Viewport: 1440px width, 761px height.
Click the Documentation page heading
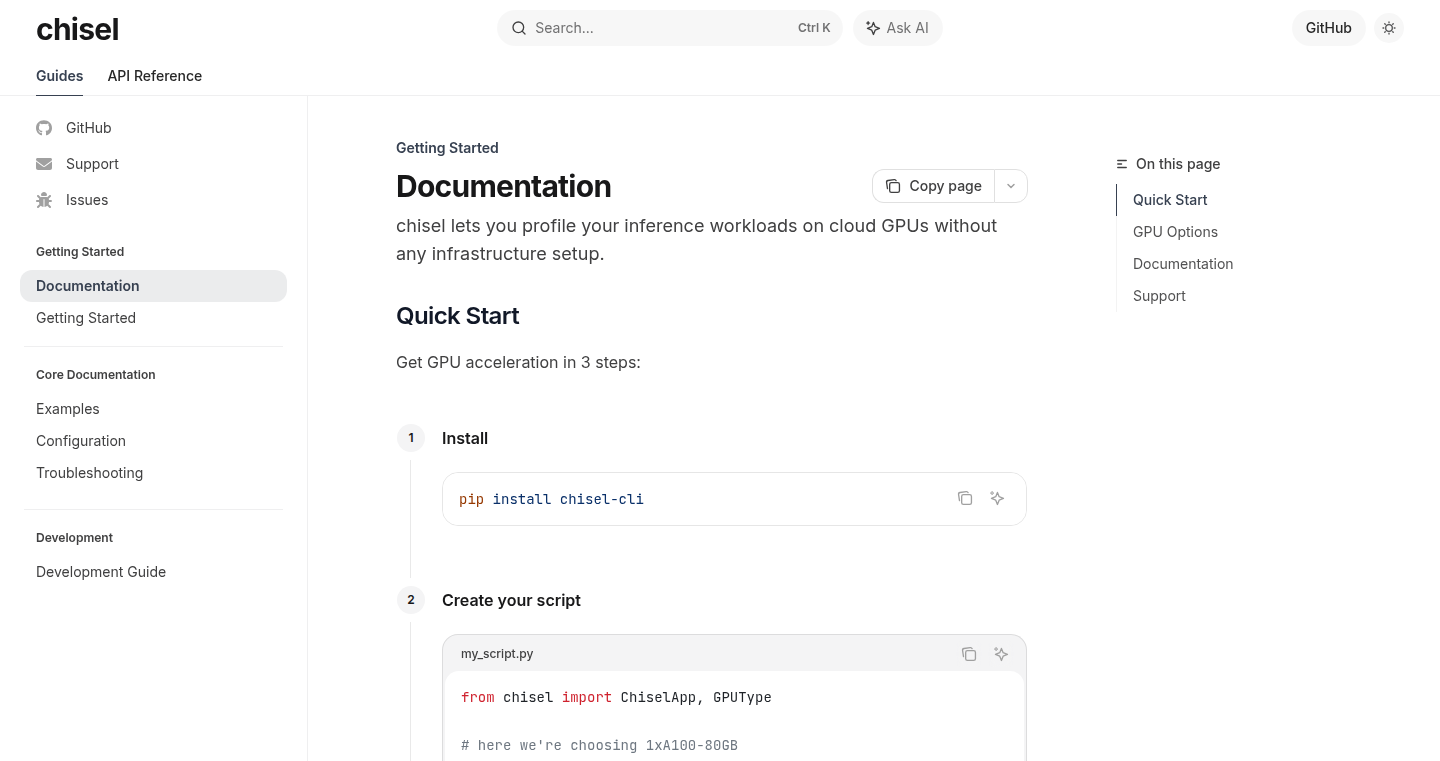point(503,186)
